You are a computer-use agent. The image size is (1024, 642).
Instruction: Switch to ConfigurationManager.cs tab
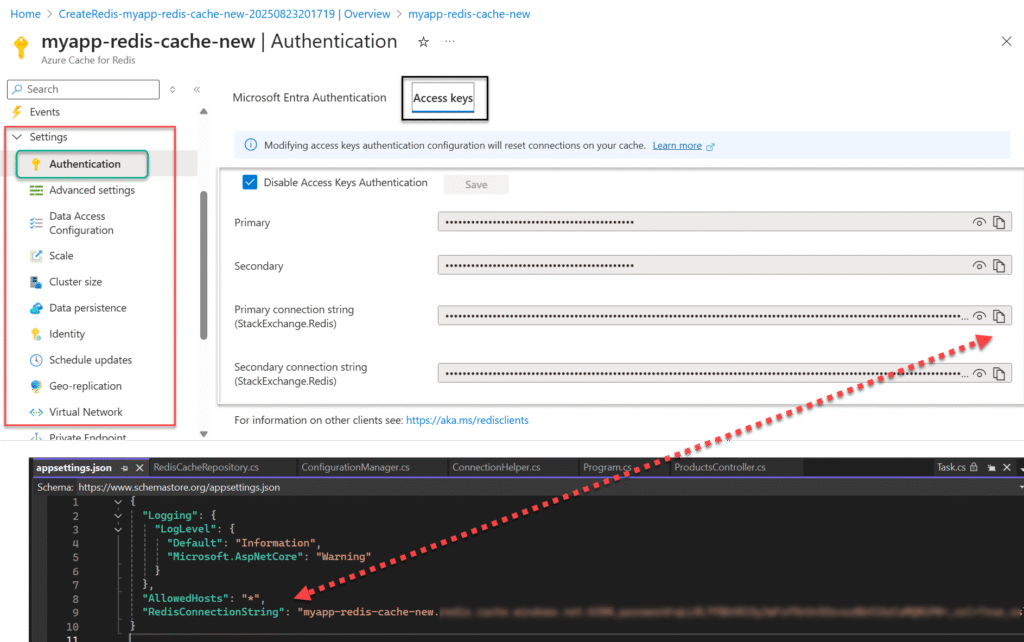[355, 467]
